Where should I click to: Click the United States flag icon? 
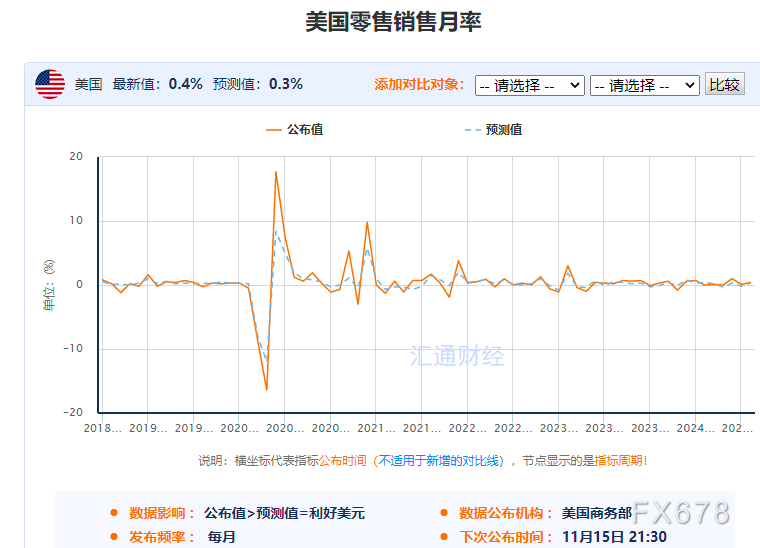[50, 85]
